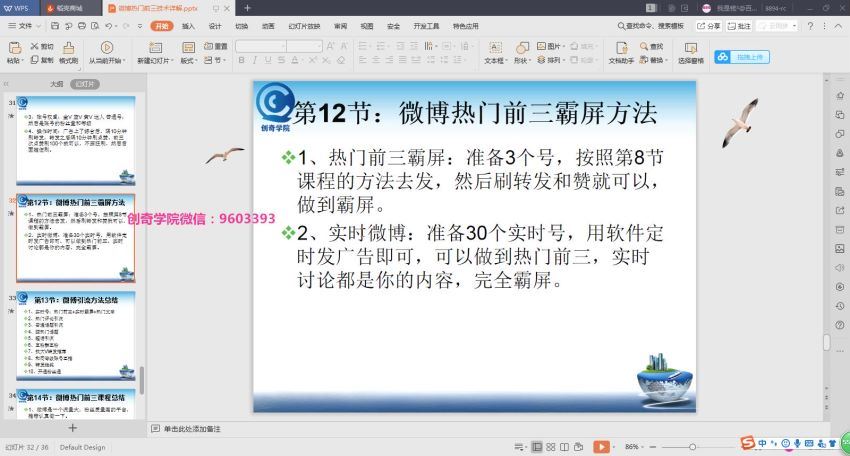Toggle Underline formatting
The width and height of the screenshot is (850, 456).
tap(268, 60)
